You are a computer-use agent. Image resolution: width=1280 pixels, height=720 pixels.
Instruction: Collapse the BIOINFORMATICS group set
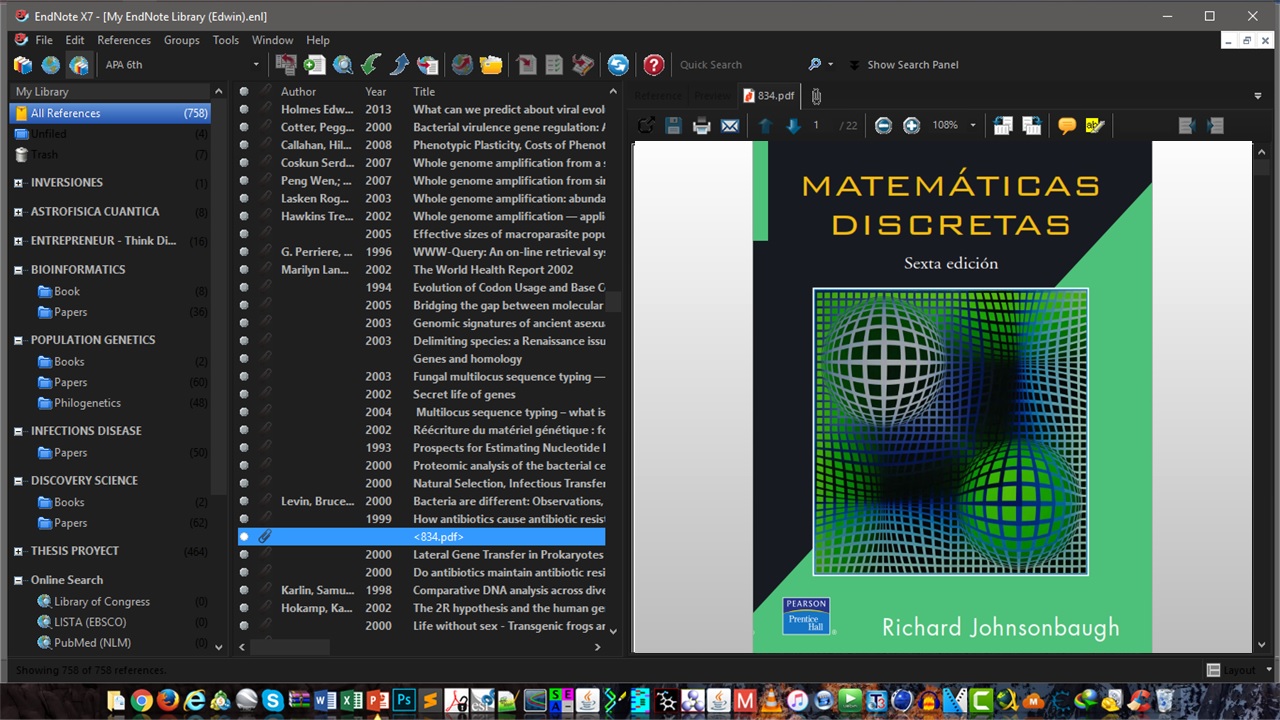click(x=18, y=270)
